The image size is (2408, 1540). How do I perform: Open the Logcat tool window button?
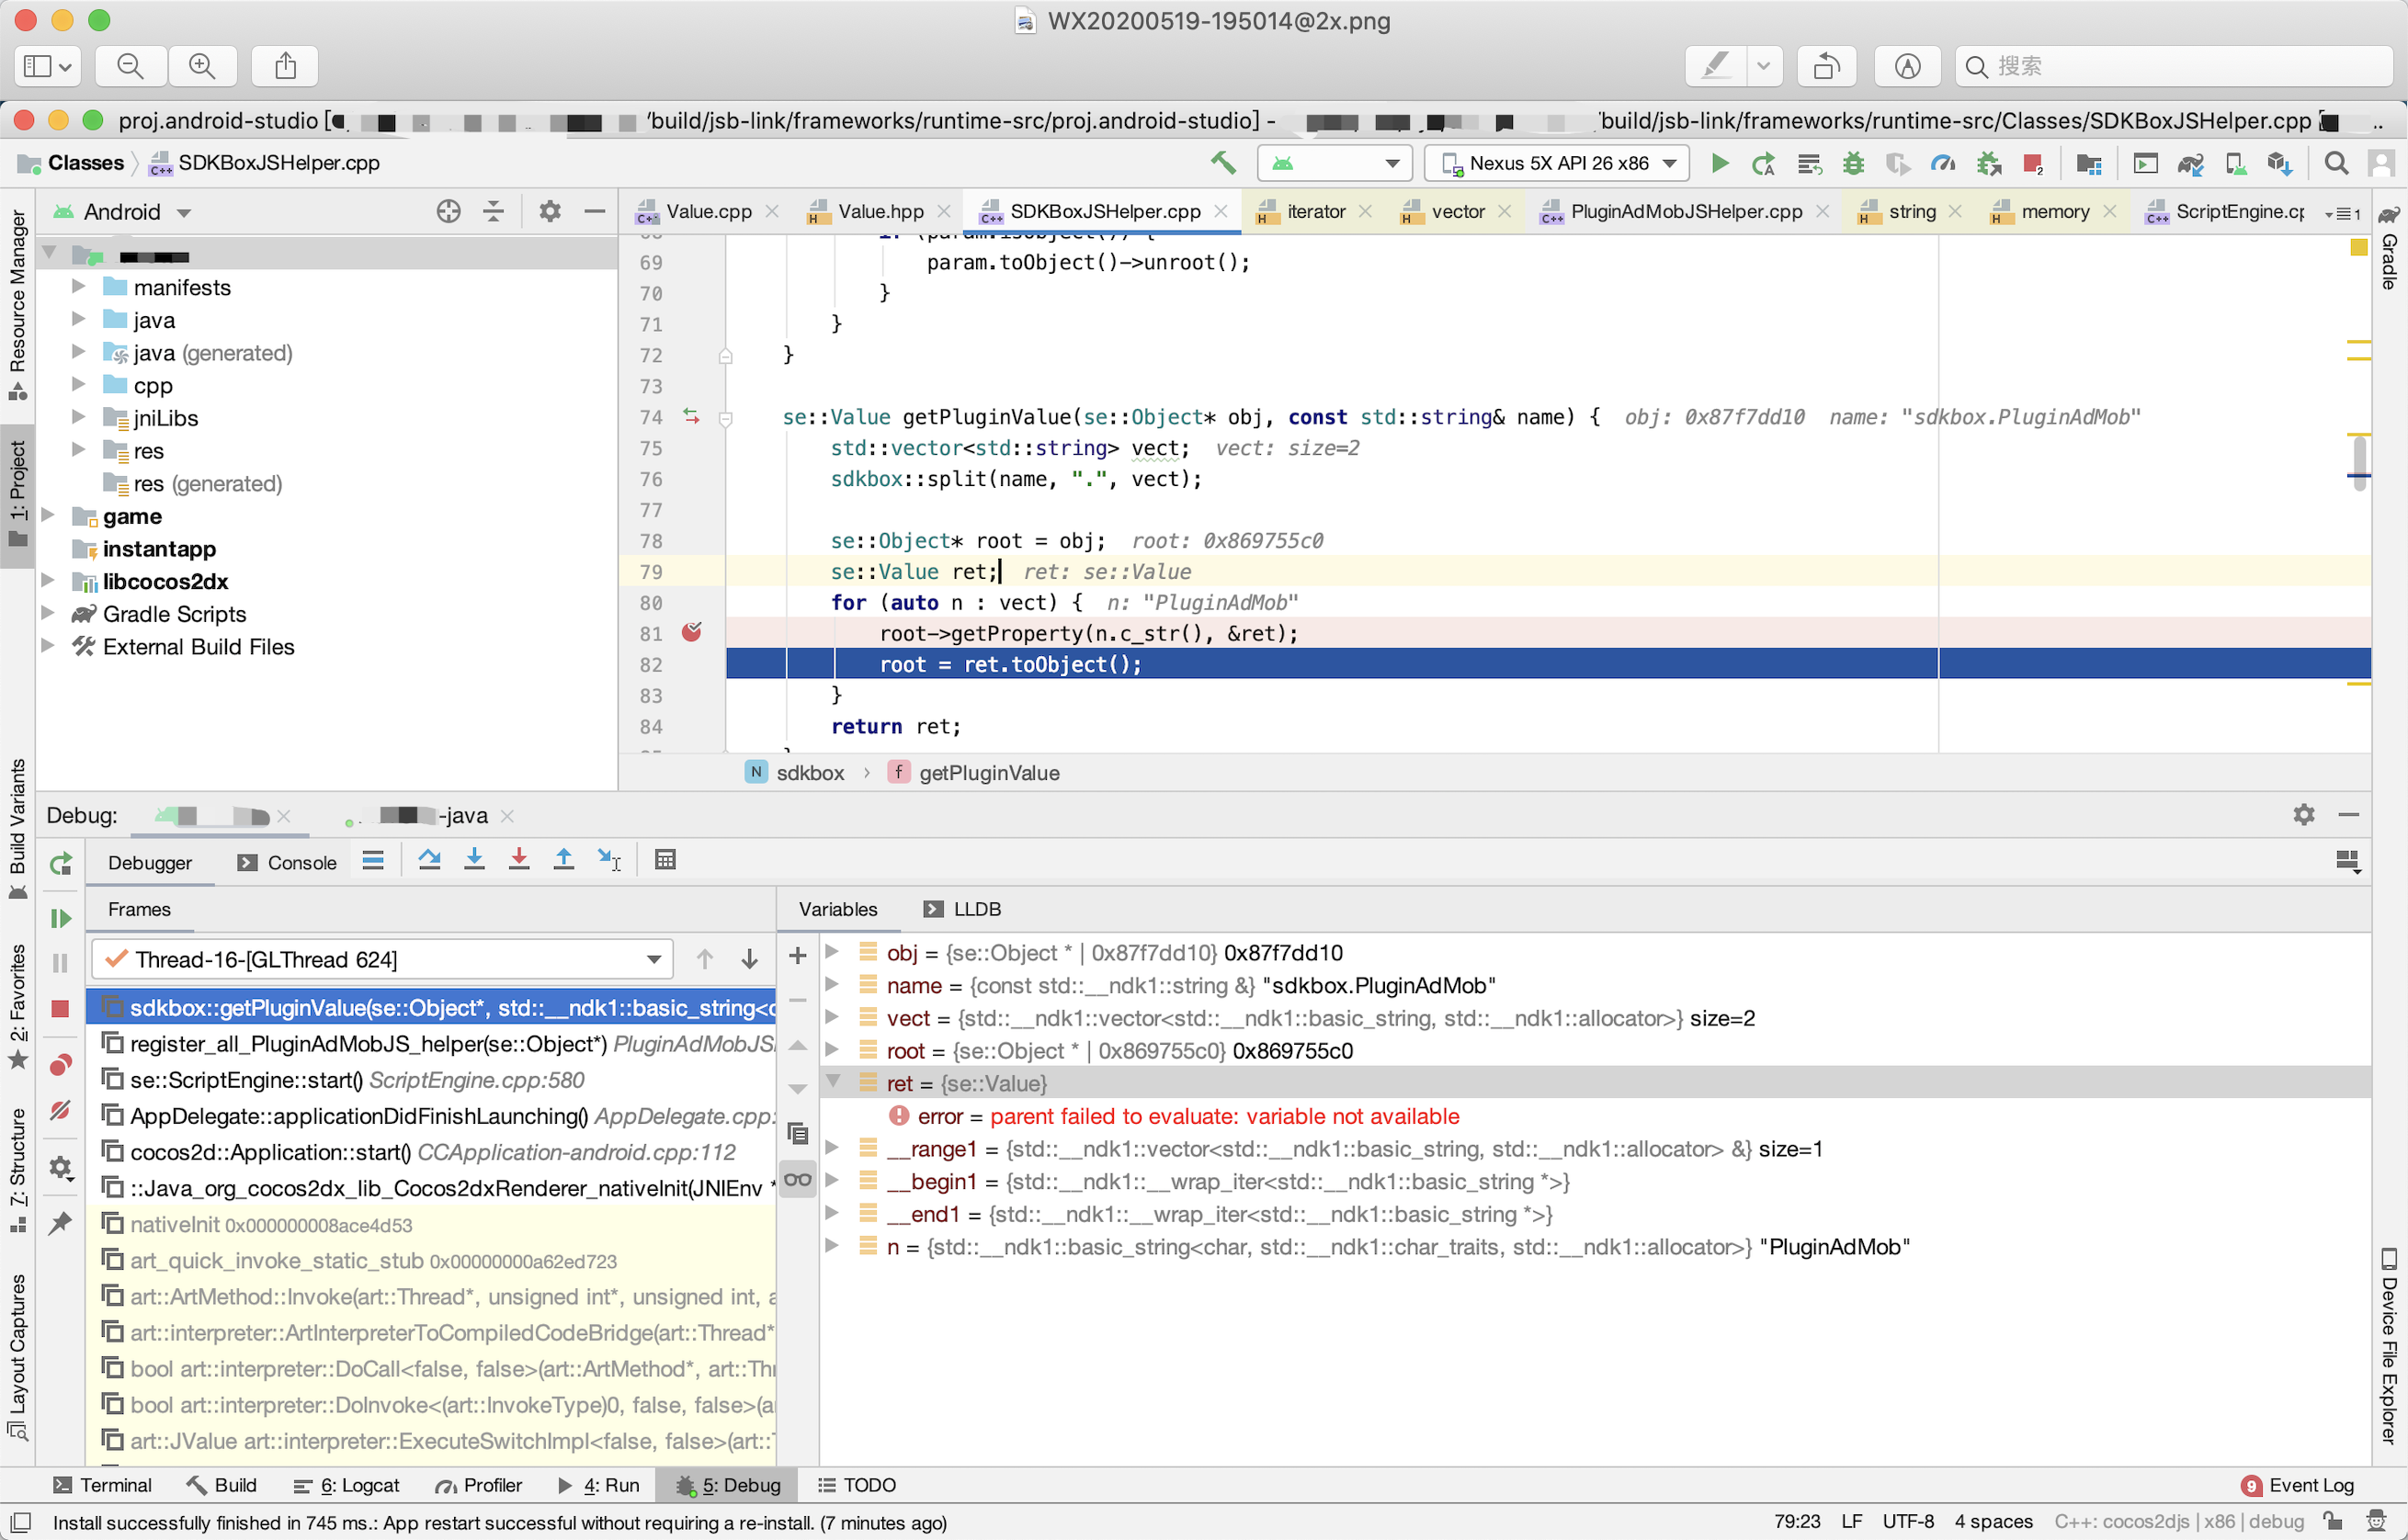(347, 1485)
